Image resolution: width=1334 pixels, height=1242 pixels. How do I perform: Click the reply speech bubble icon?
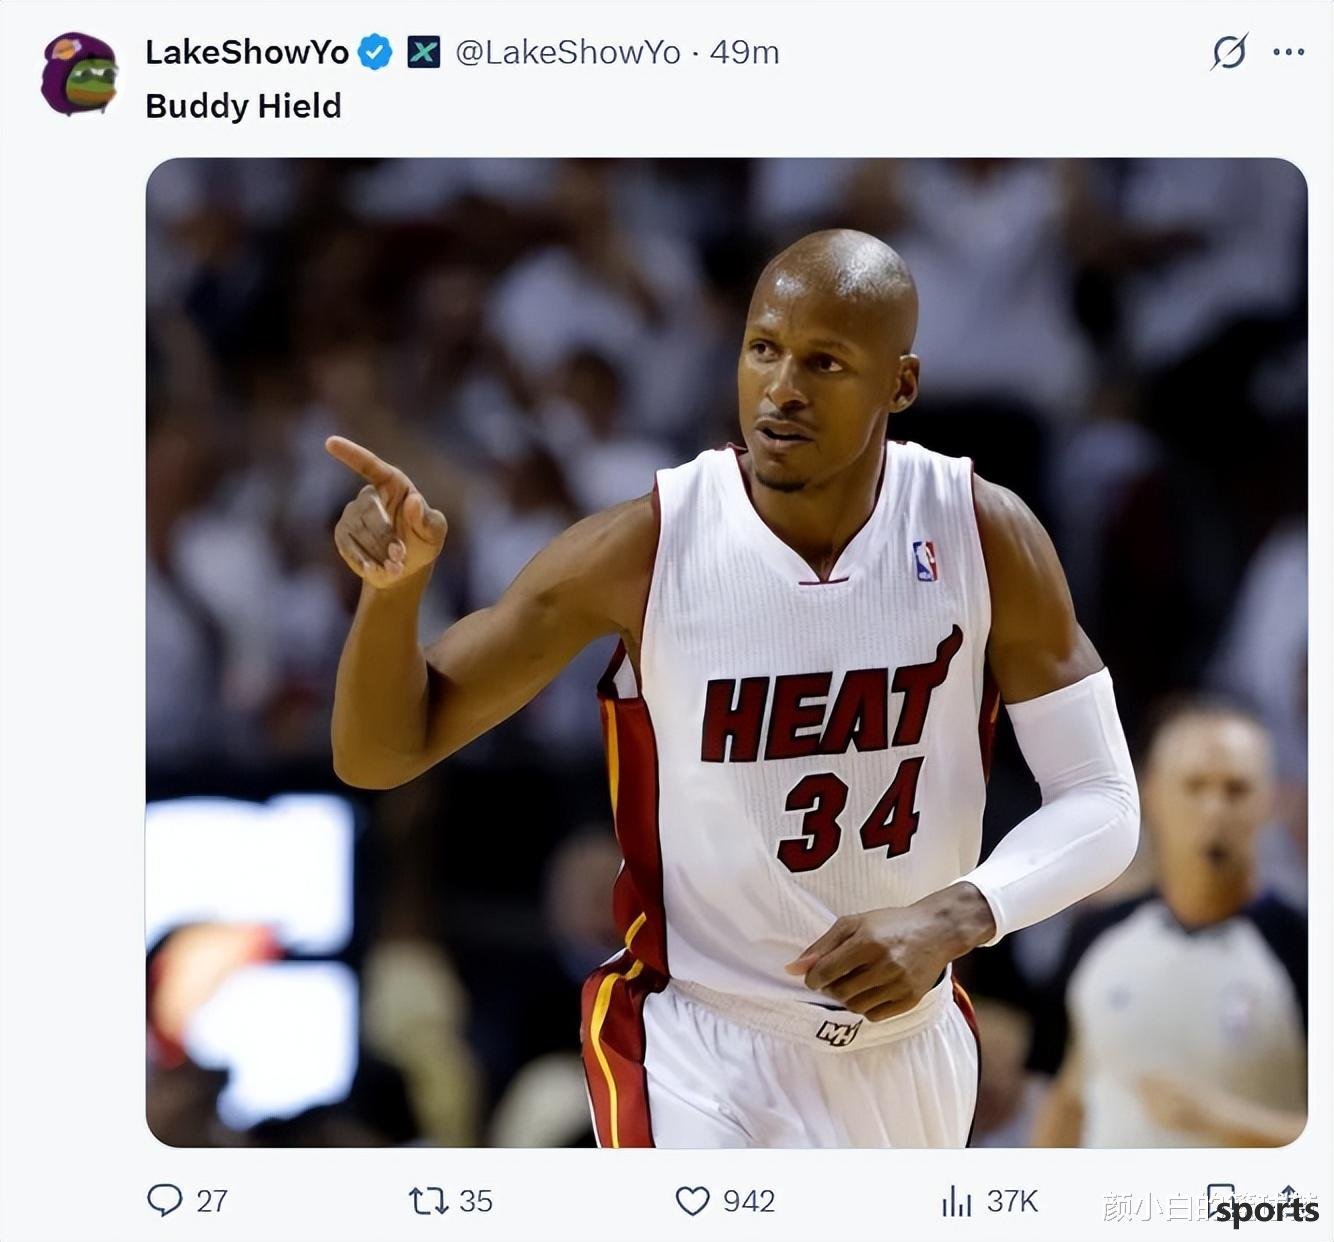[x=165, y=1200]
